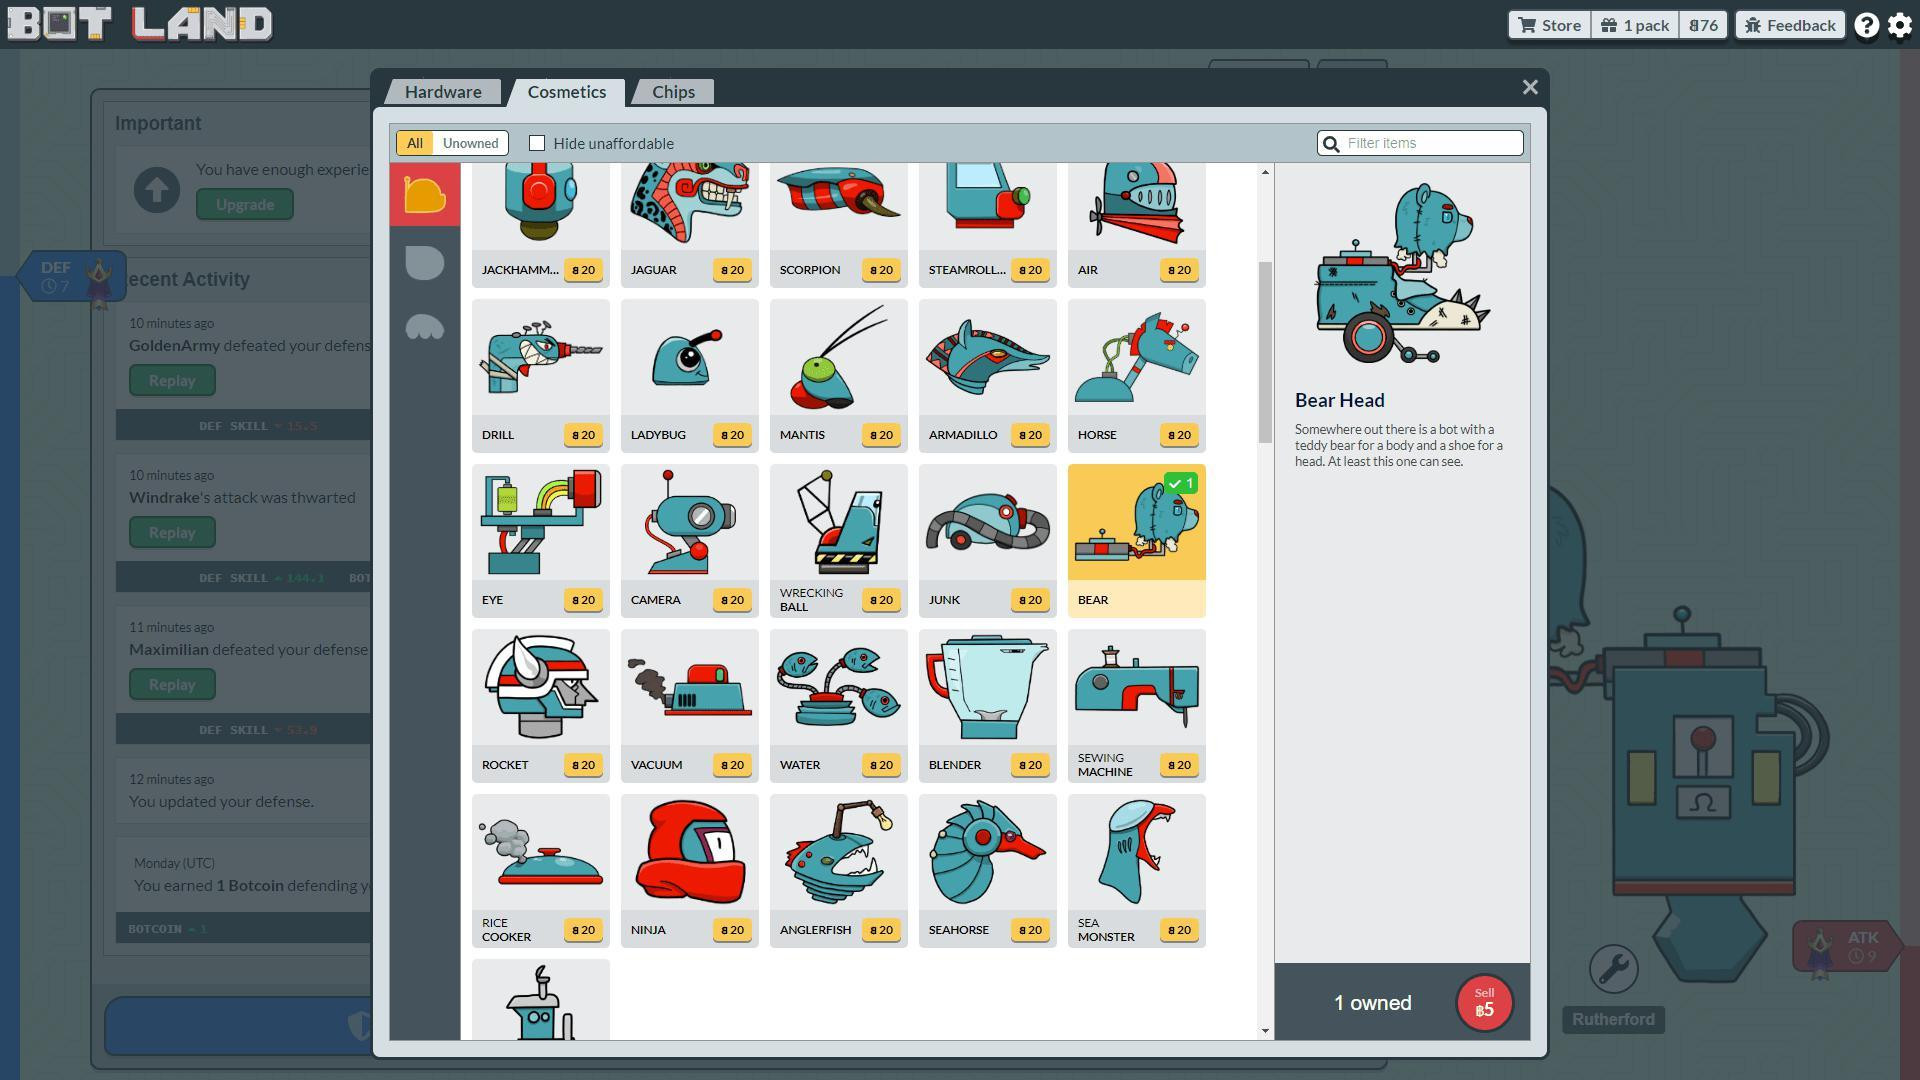Image resolution: width=1920 pixels, height=1080 pixels.
Task: Pick the Seahorse head
Action: tap(987, 871)
